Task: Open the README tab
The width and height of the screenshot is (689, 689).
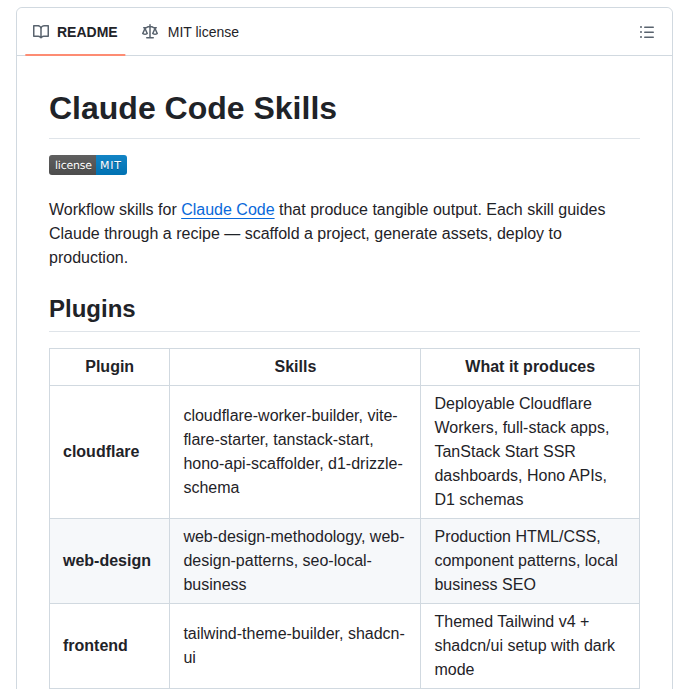Action: pos(75,32)
